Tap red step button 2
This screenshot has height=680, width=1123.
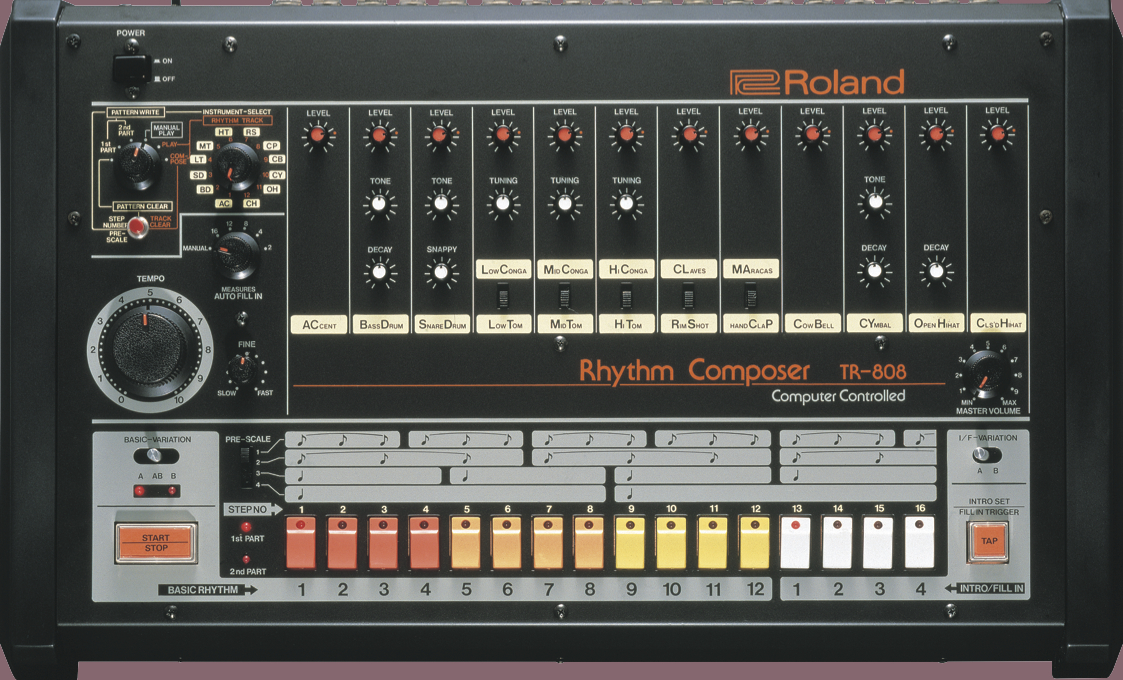342,543
